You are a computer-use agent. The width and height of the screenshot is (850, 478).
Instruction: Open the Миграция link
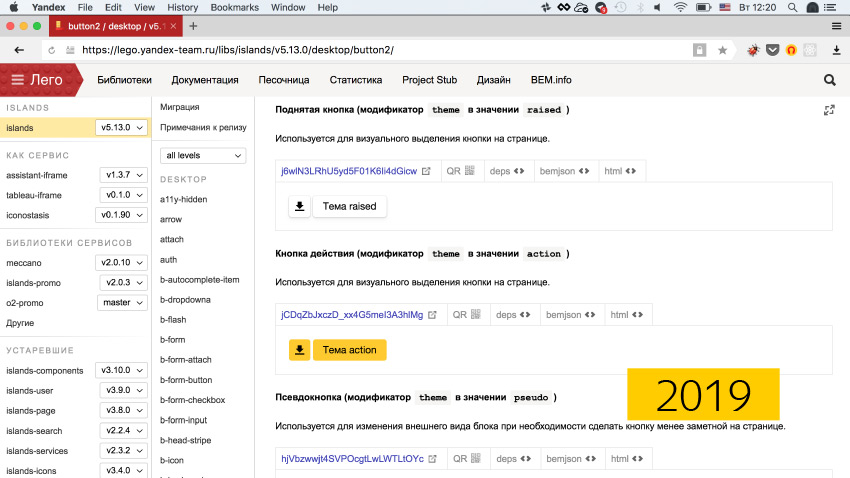click(179, 107)
